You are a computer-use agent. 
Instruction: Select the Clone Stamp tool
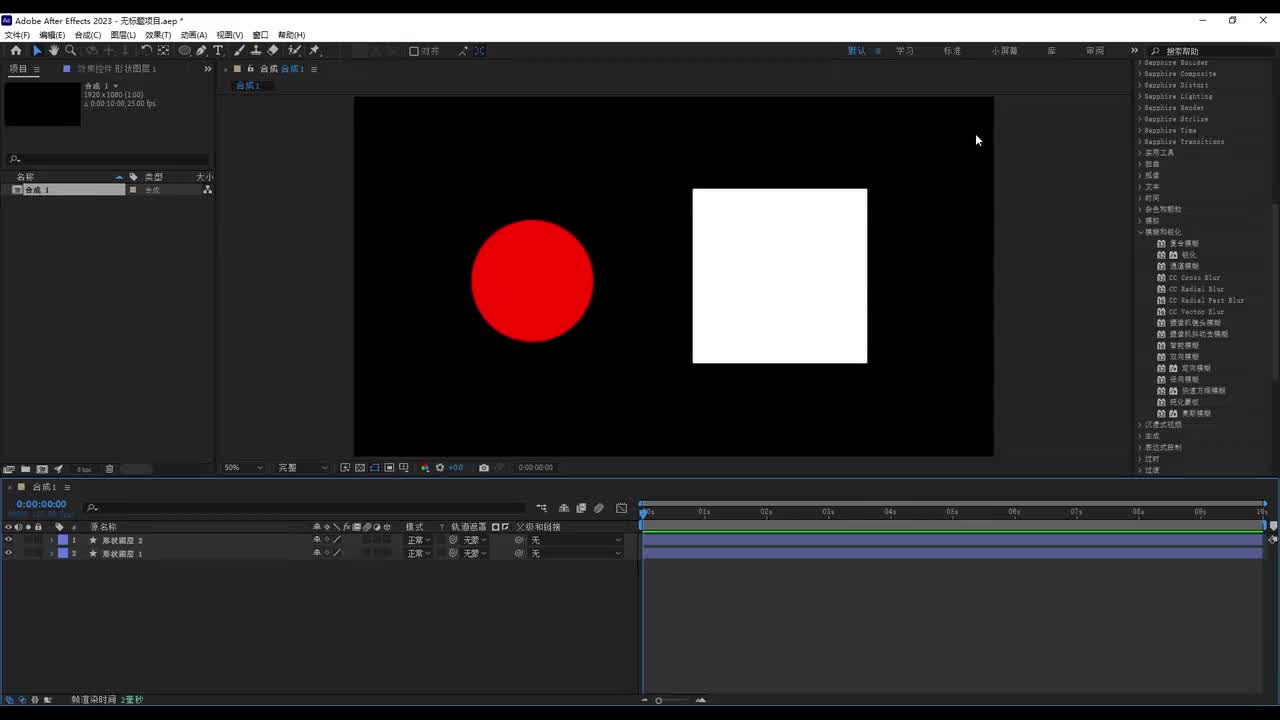[256, 50]
